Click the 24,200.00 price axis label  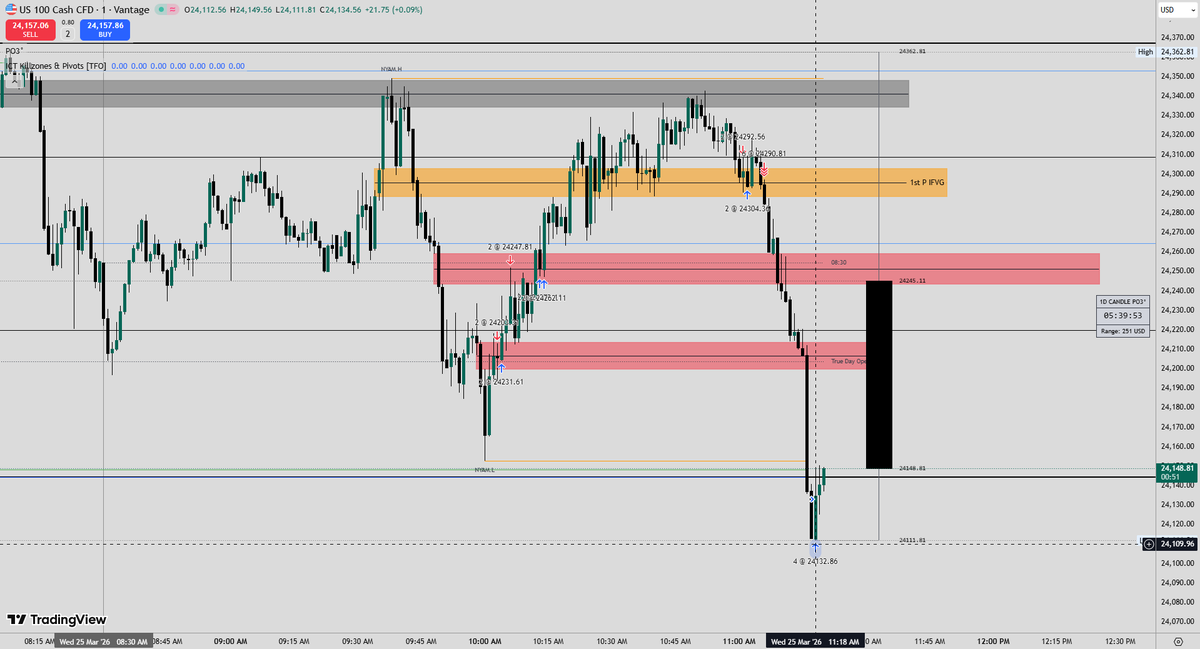pos(1177,368)
